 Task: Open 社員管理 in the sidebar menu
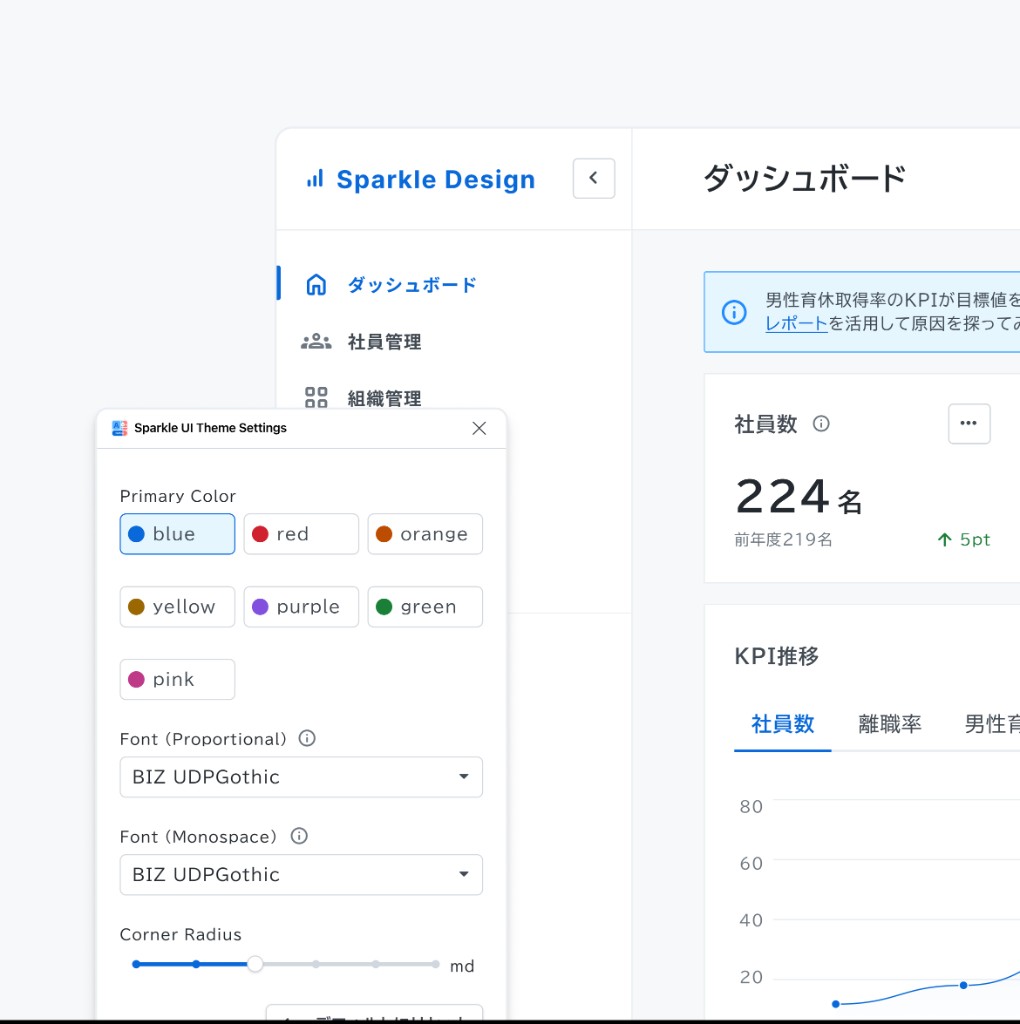(x=385, y=342)
